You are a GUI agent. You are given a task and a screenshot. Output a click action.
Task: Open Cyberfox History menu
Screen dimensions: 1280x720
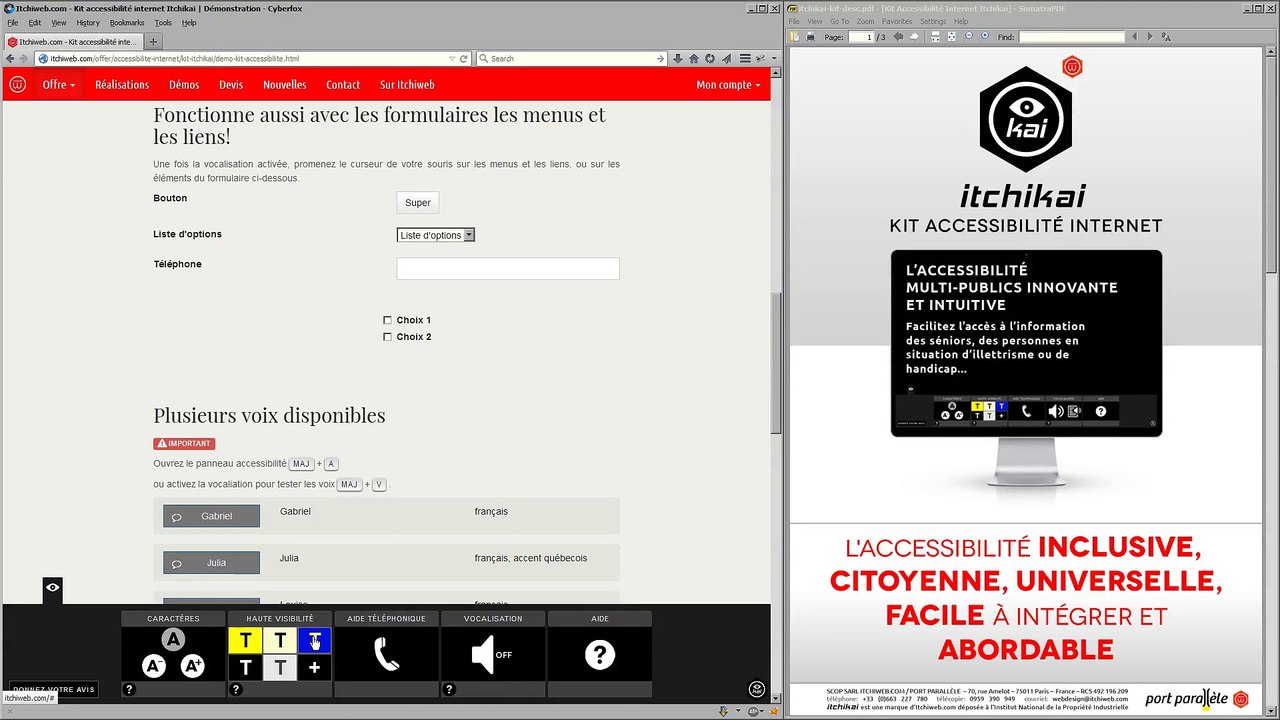[x=88, y=22]
